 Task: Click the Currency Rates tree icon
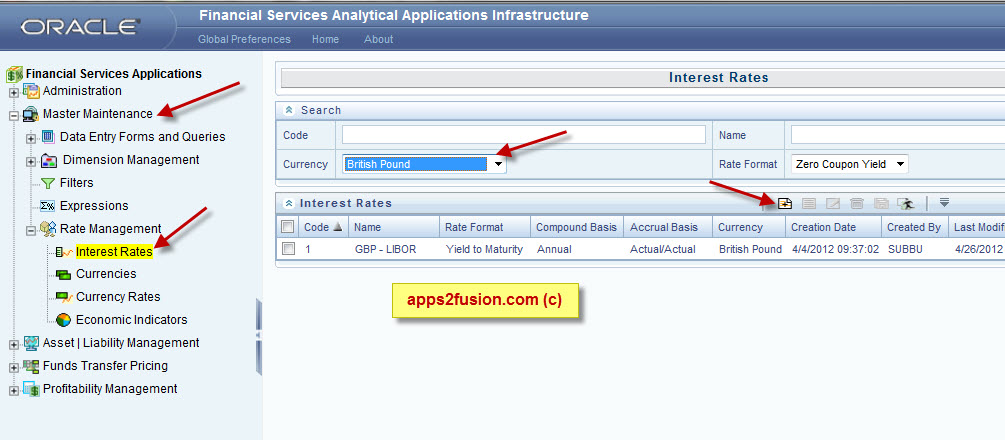(63, 297)
